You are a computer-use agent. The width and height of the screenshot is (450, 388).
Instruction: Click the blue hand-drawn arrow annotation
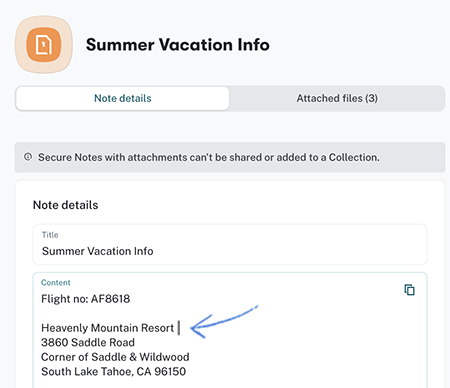[x=224, y=321]
